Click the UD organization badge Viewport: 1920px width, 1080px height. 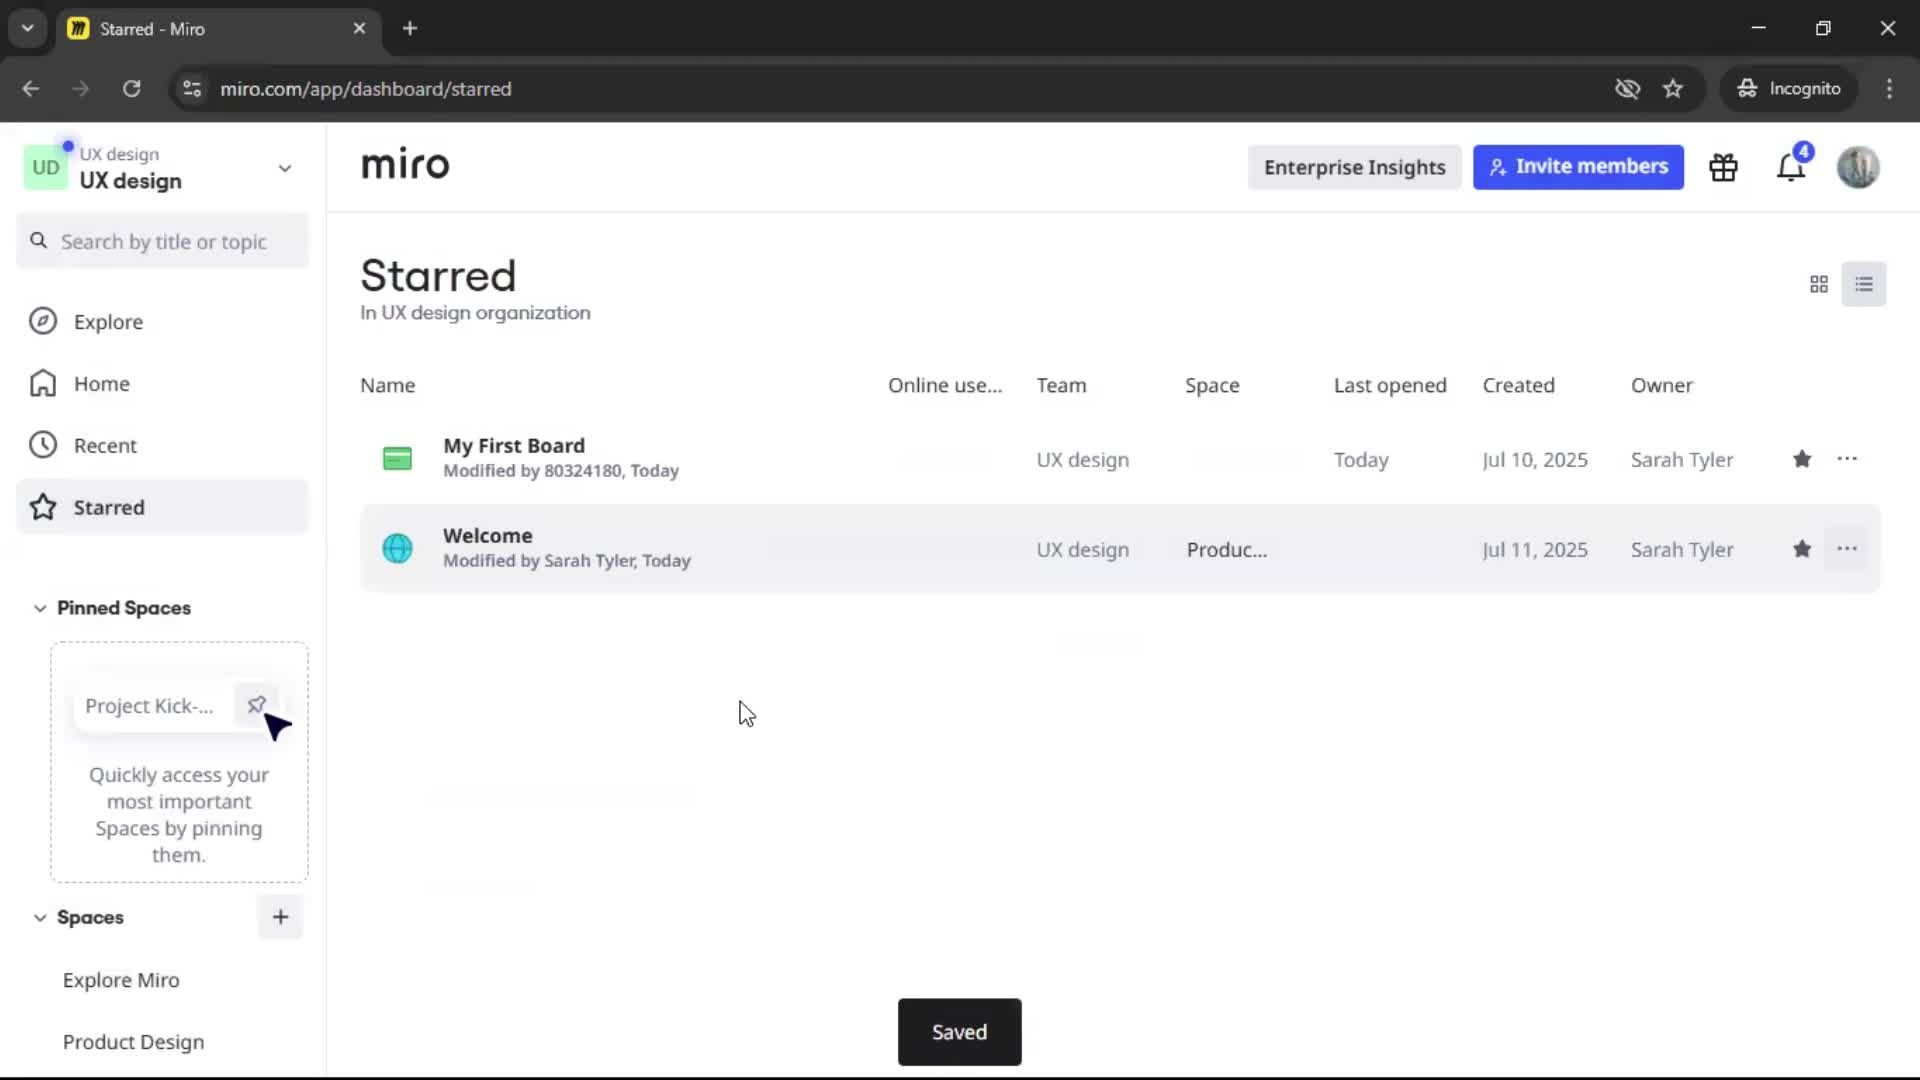(46, 167)
